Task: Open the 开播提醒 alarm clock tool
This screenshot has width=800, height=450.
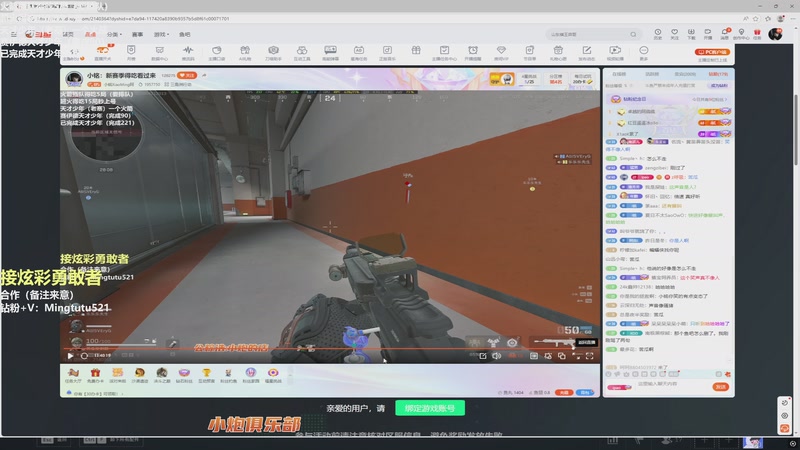Action: 473,53
